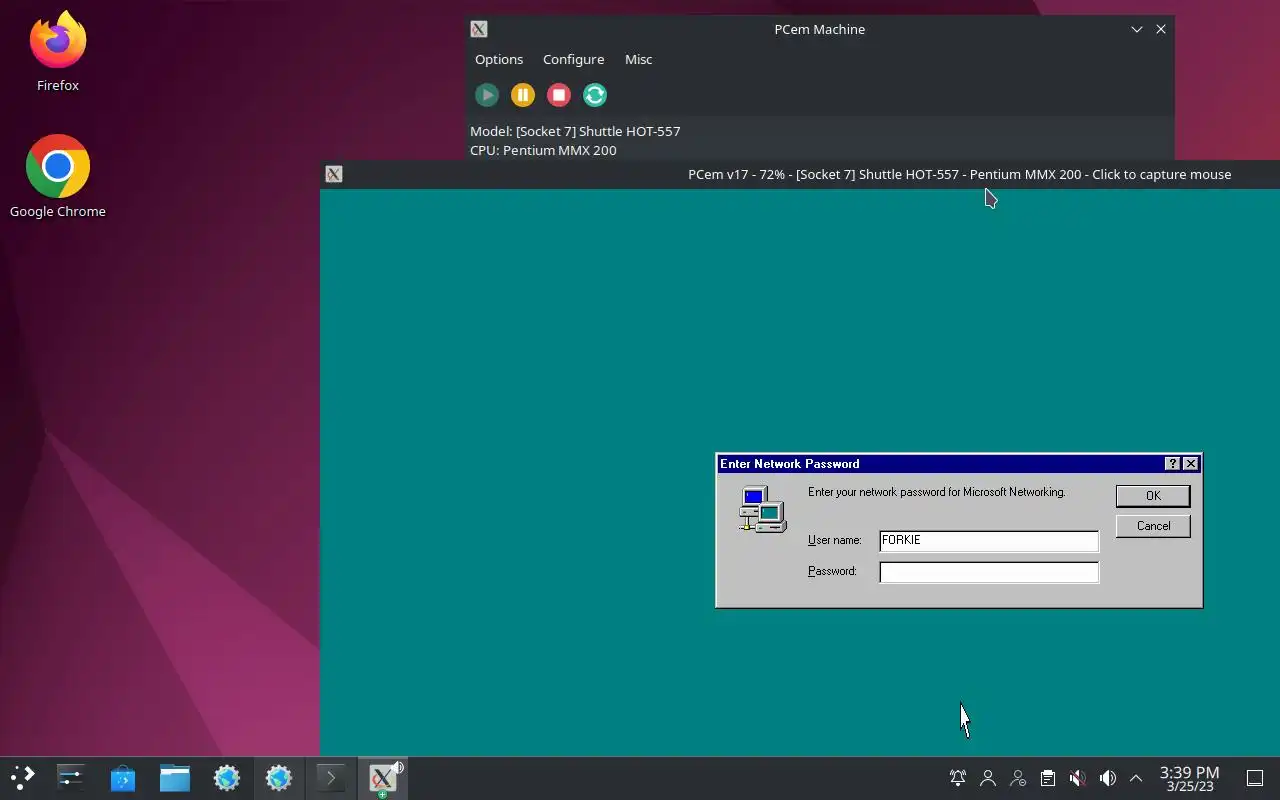Viewport: 1280px width, 800px height.
Task: Click OK in Enter Network Password dialog
Action: (1153, 496)
